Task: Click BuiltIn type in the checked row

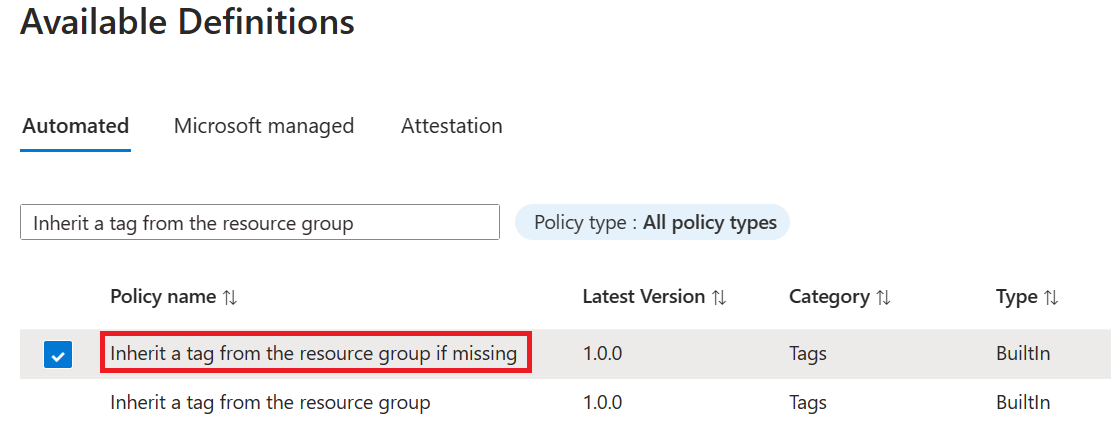Action: coord(1023,354)
